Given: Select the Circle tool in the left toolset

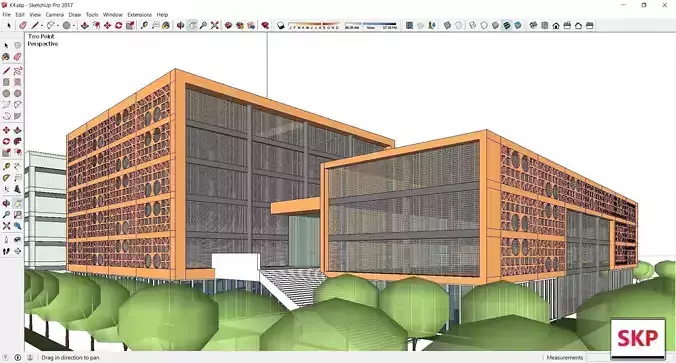Looking at the screenshot, I should point(6,93).
